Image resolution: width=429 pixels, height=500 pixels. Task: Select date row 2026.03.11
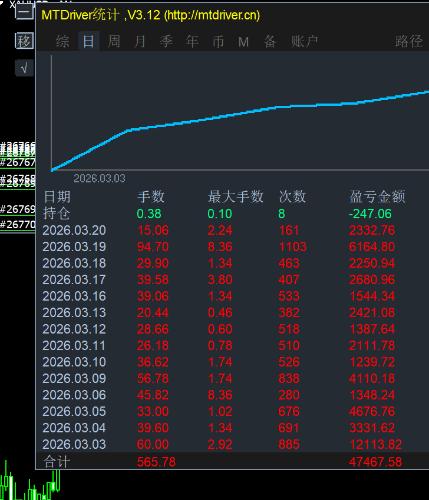point(74,346)
